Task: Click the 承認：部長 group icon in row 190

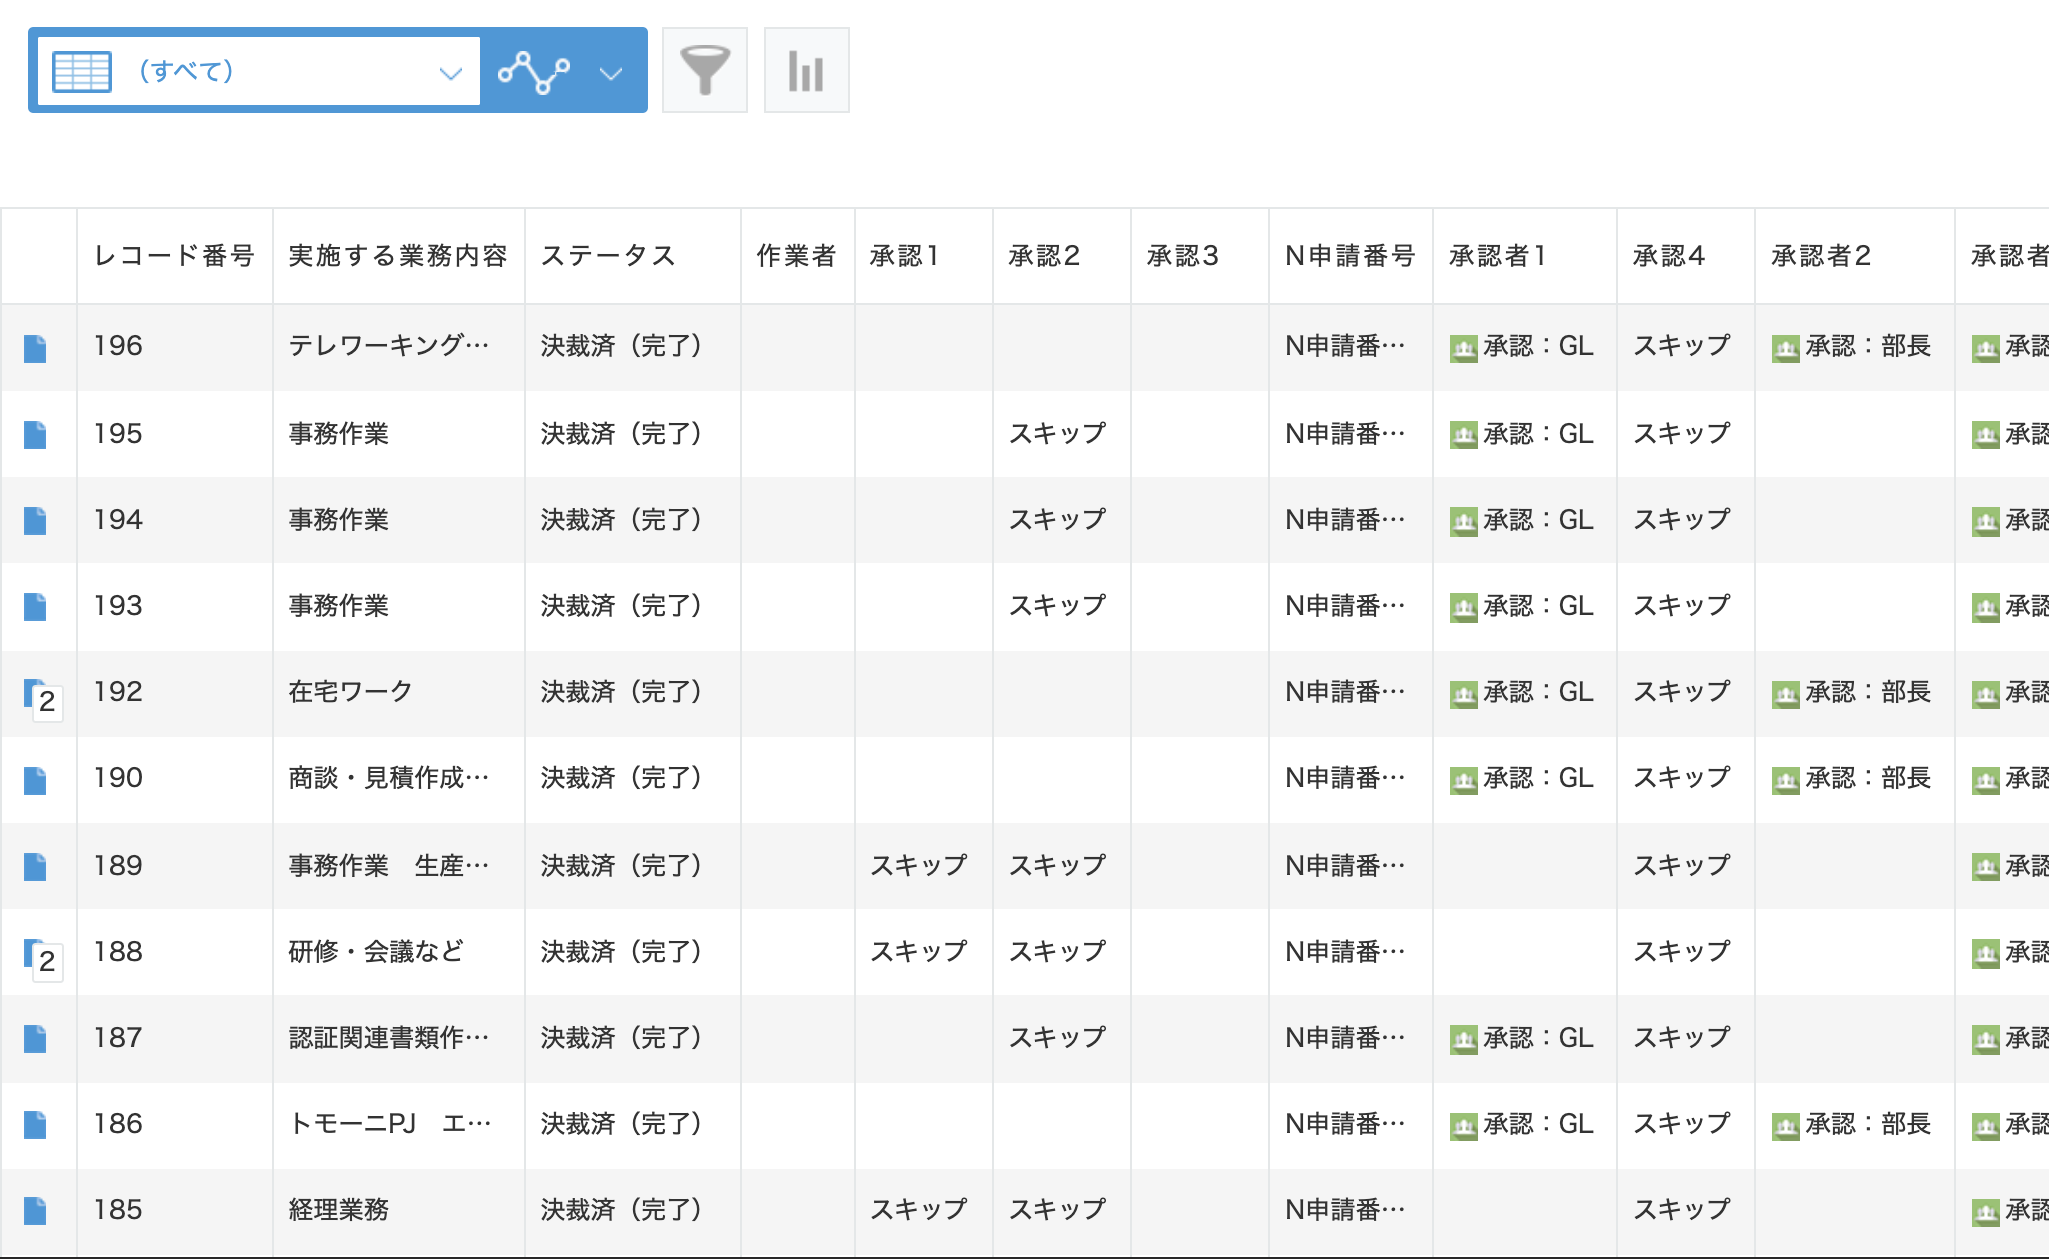Action: click(1786, 781)
